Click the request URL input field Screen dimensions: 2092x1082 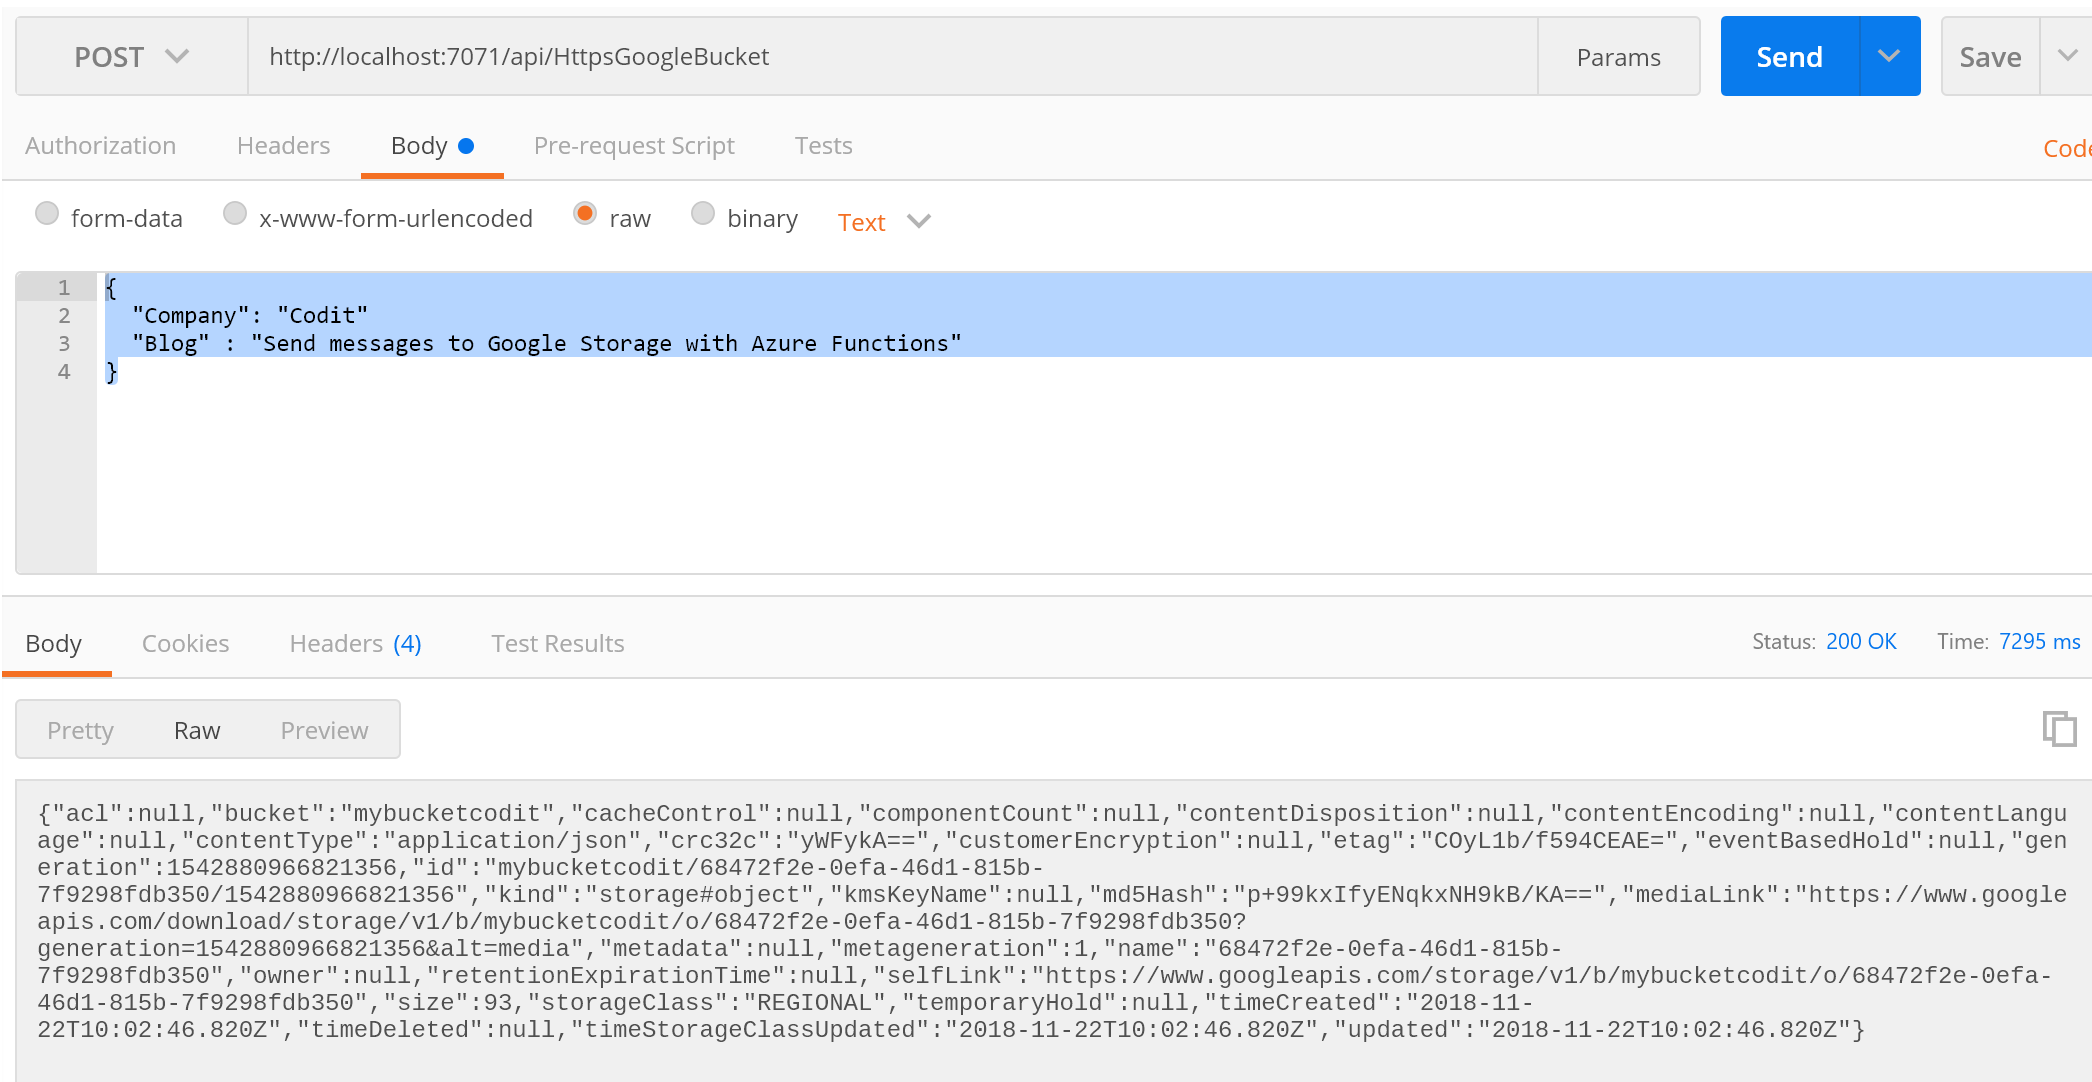(890, 57)
